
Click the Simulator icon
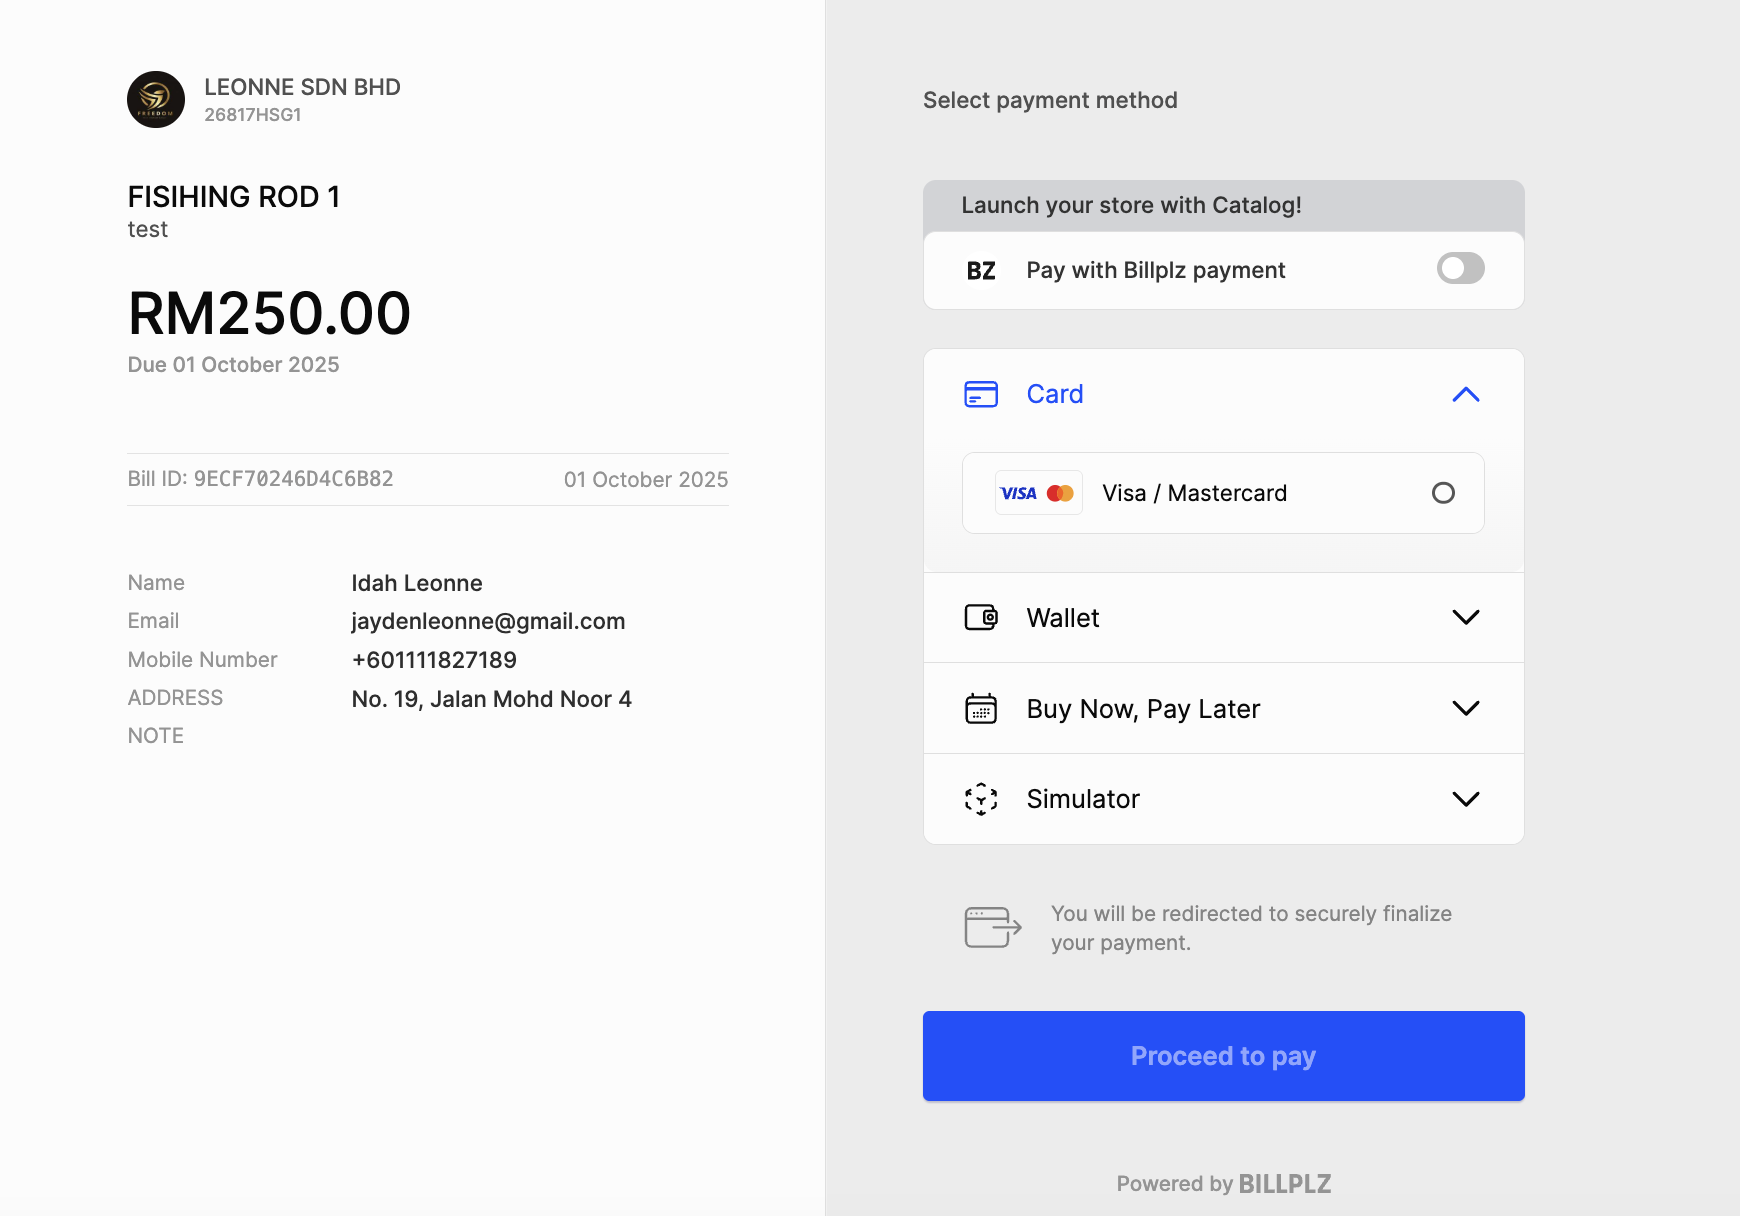click(x=981, y=799)
